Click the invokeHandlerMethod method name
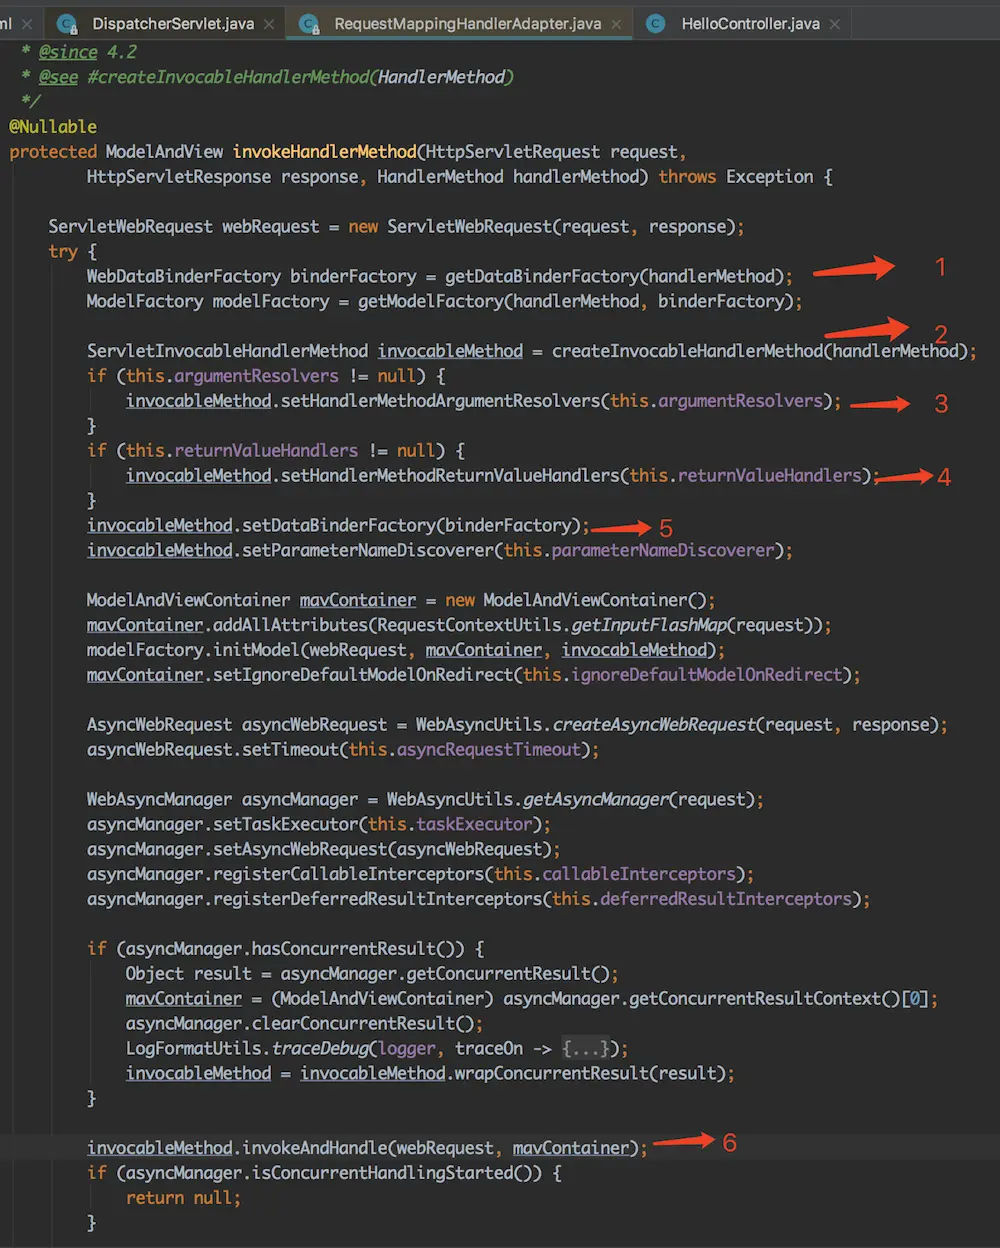The image size is (1000, 1248). pos(324,152)
